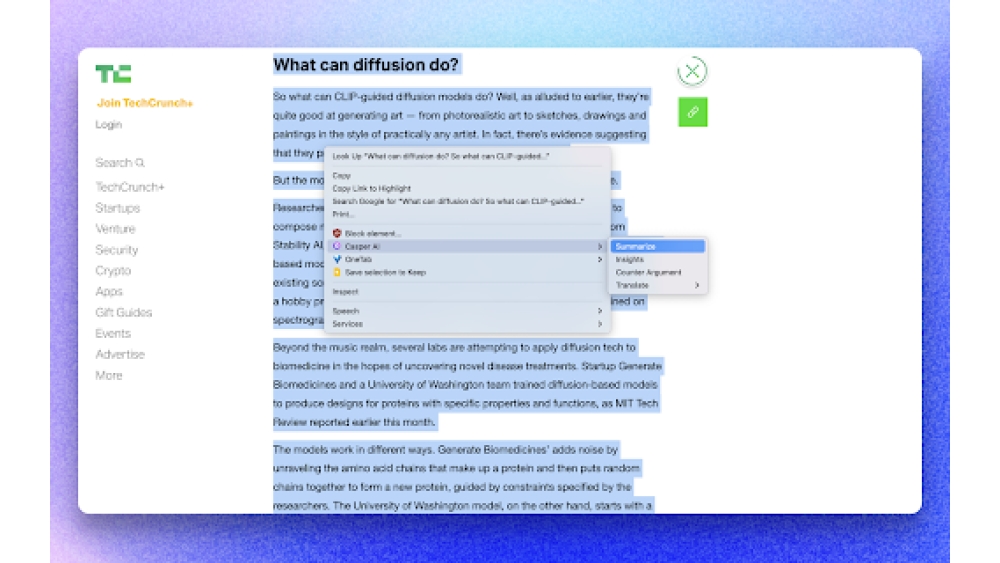Expand the Services submenu arrow
This screenshot has width=1000, height=563.
click(599, 324)
